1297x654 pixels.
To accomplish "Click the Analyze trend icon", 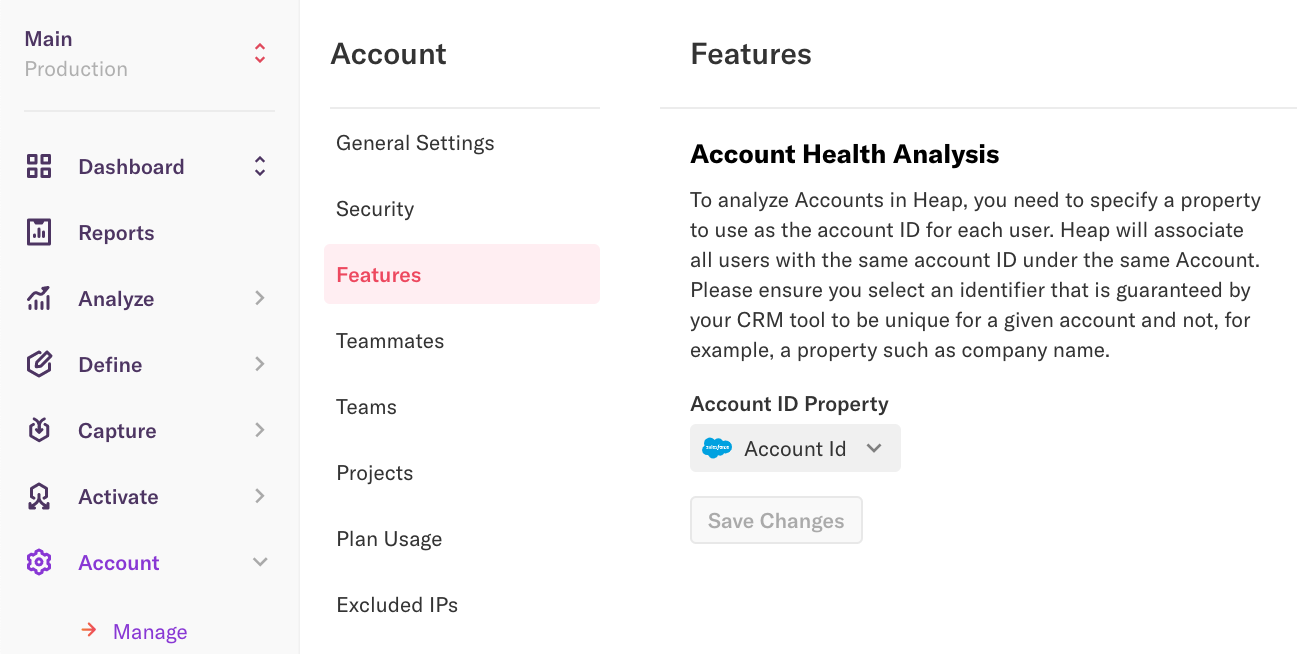I will (x=39, y=299).
